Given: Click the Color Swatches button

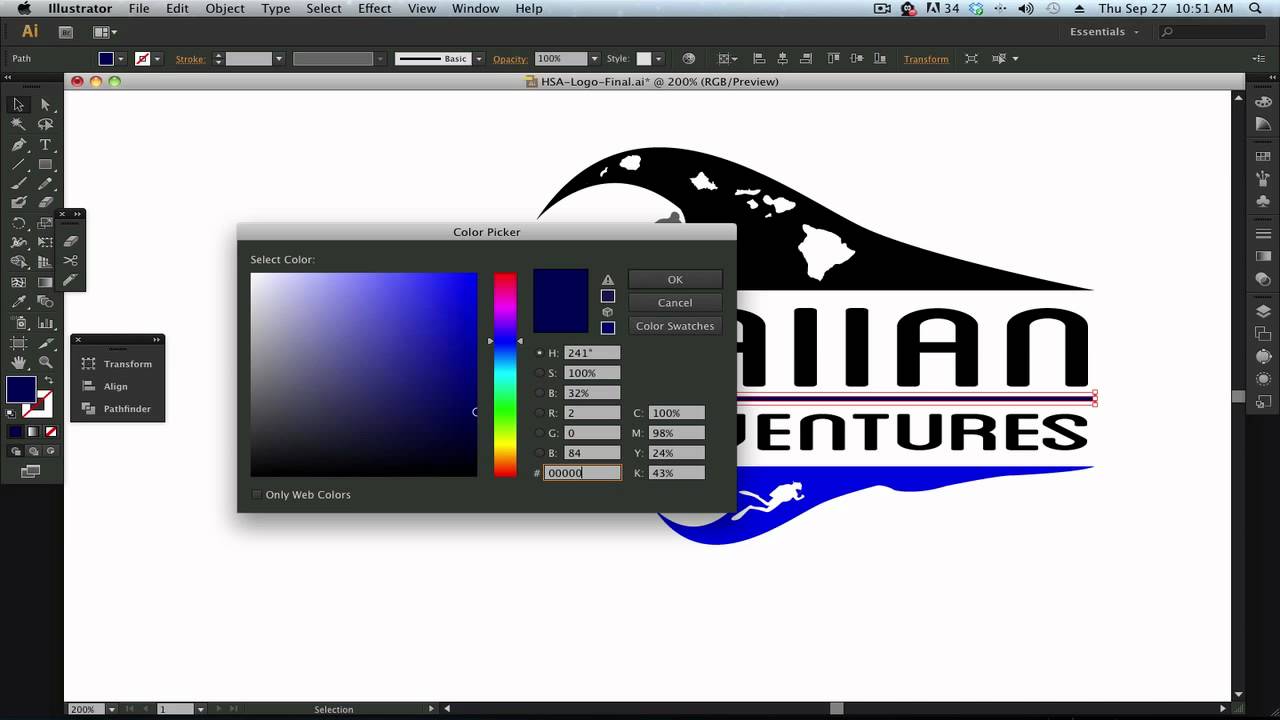Looking at the screenshot, I should coord(675,326).
